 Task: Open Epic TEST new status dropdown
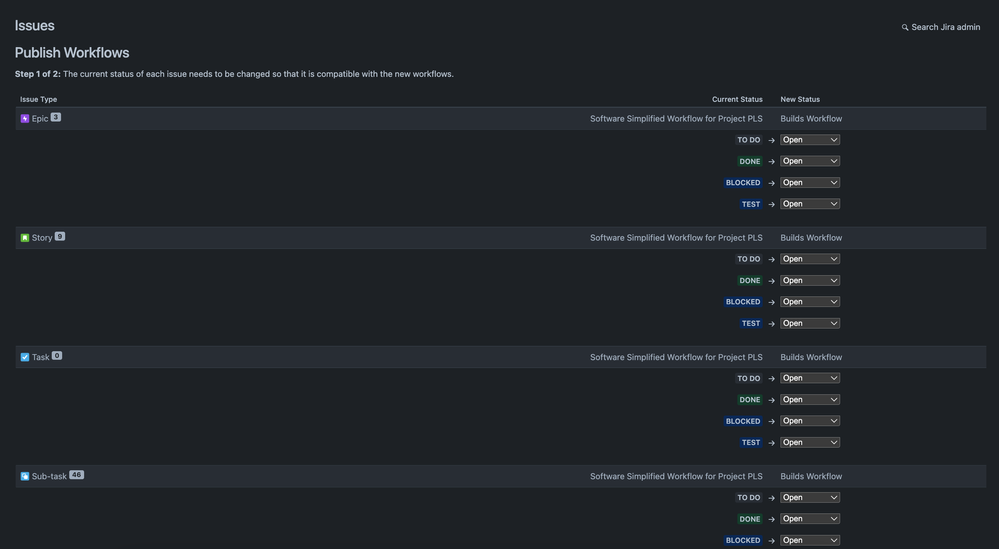click(x=810, y=204)
